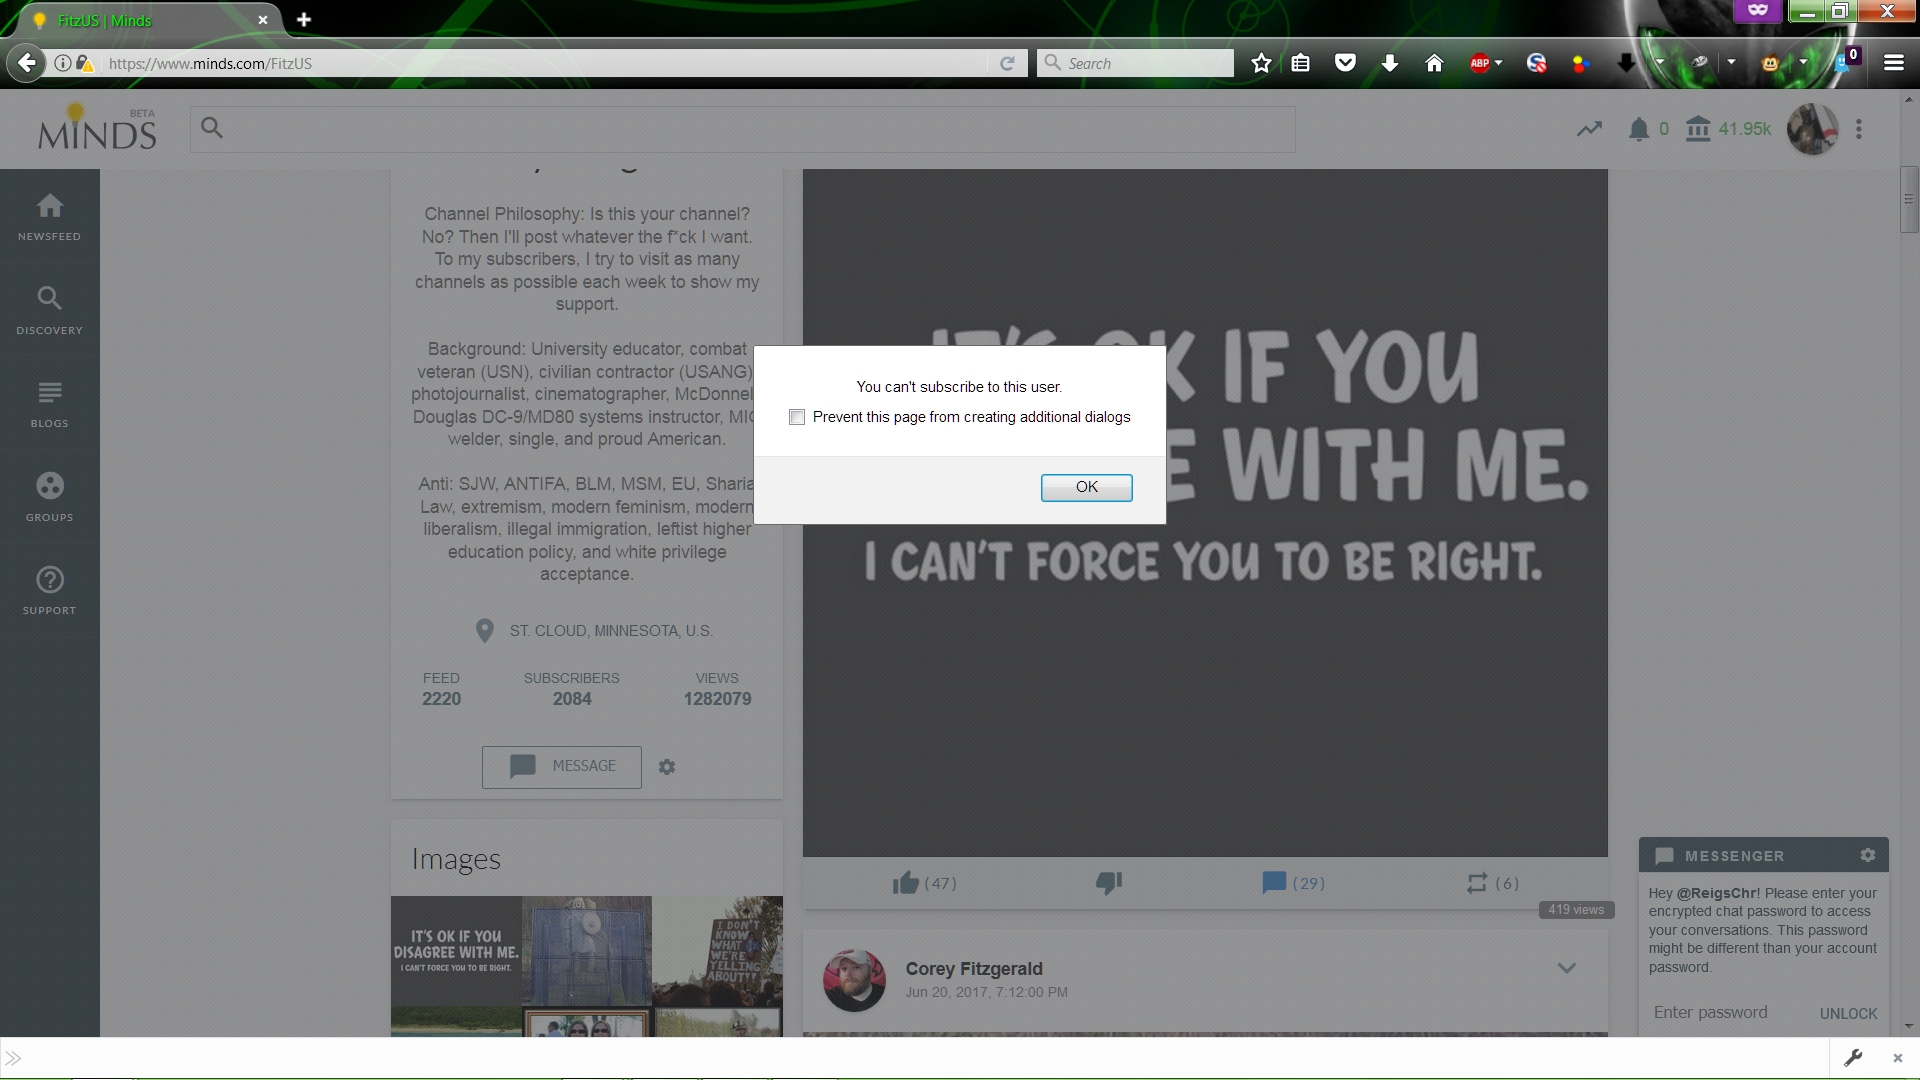Image resolution: width=1920 pixels, height=1080 pixels.
Task: Go to Blogs section
Action: [x=49, y=404]
